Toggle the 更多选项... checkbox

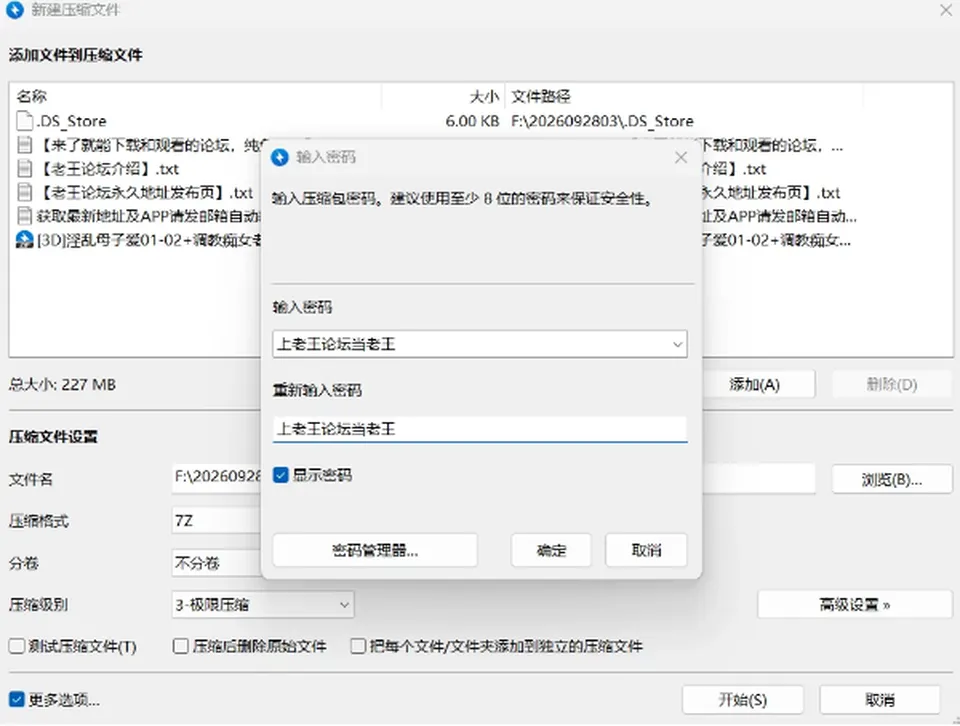(x=17, y=699)
